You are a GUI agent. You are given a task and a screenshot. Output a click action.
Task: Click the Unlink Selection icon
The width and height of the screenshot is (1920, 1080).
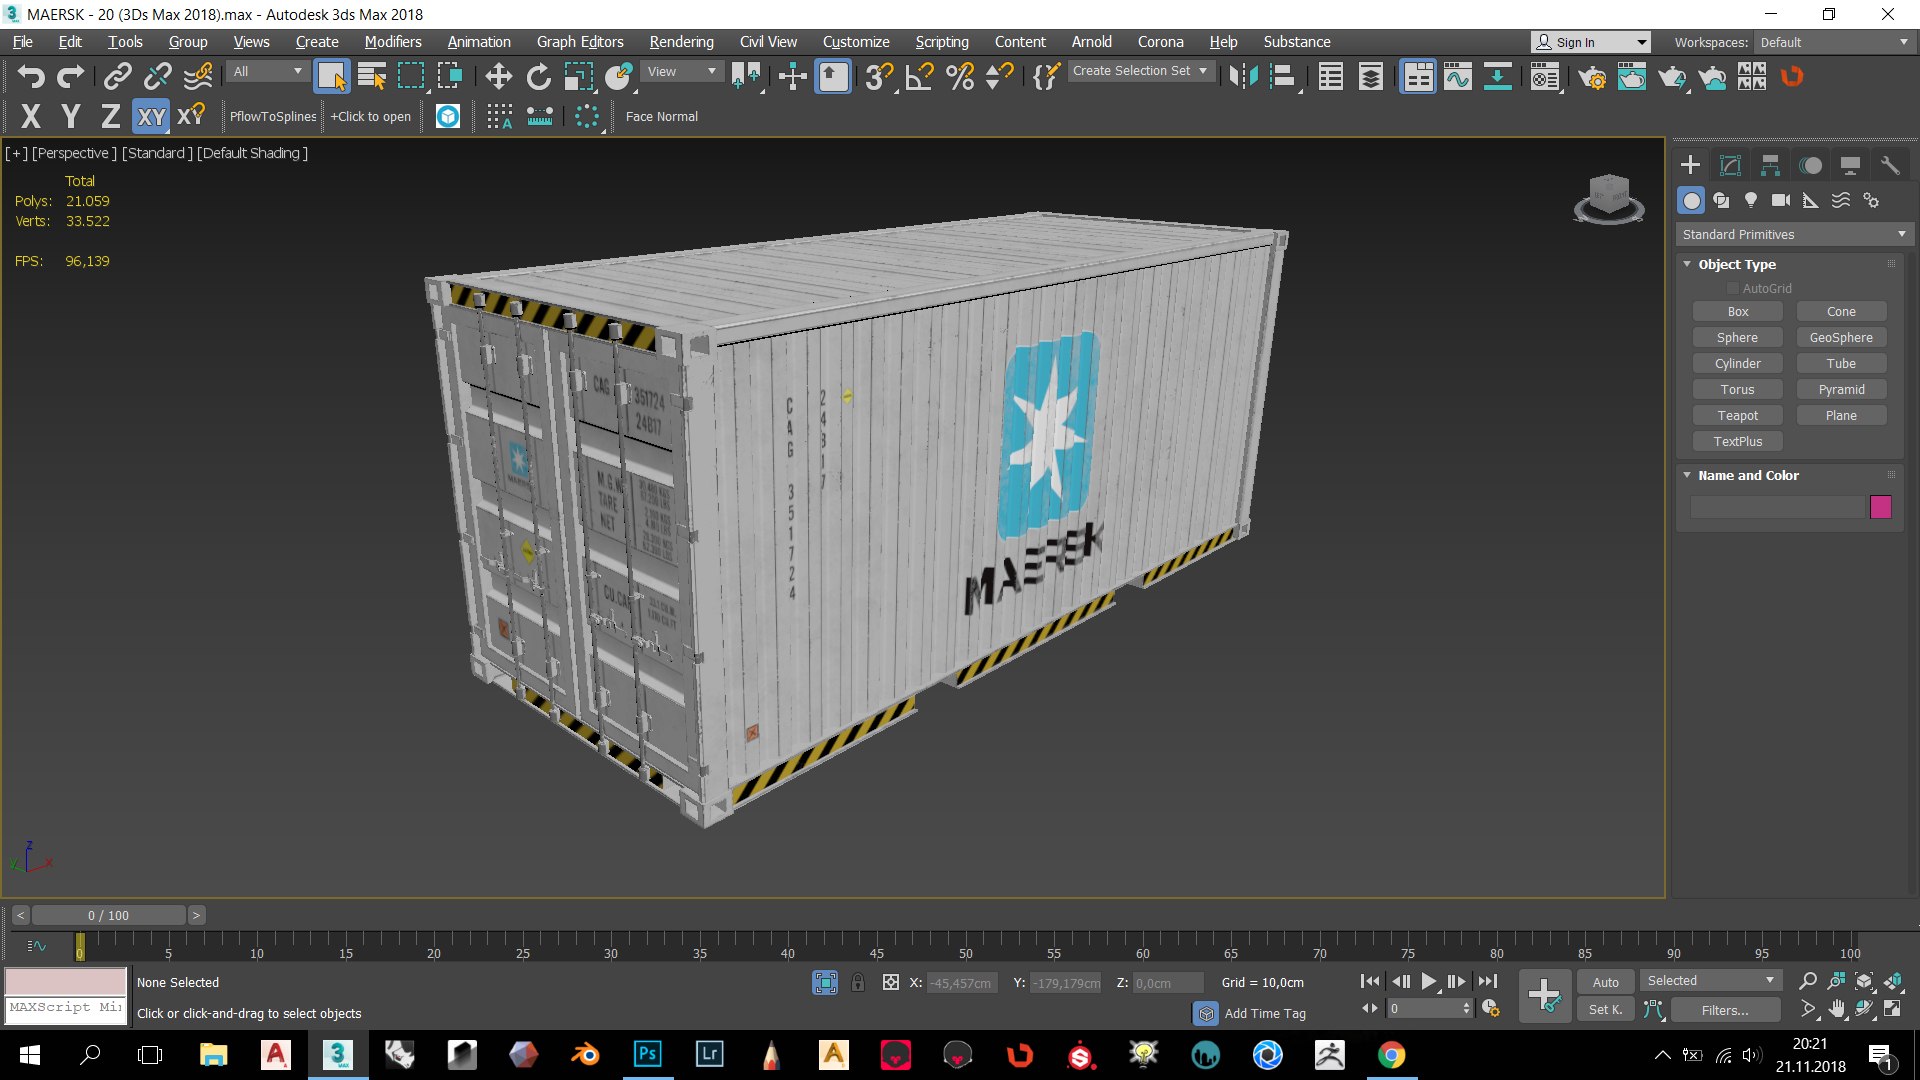point(158,77)
